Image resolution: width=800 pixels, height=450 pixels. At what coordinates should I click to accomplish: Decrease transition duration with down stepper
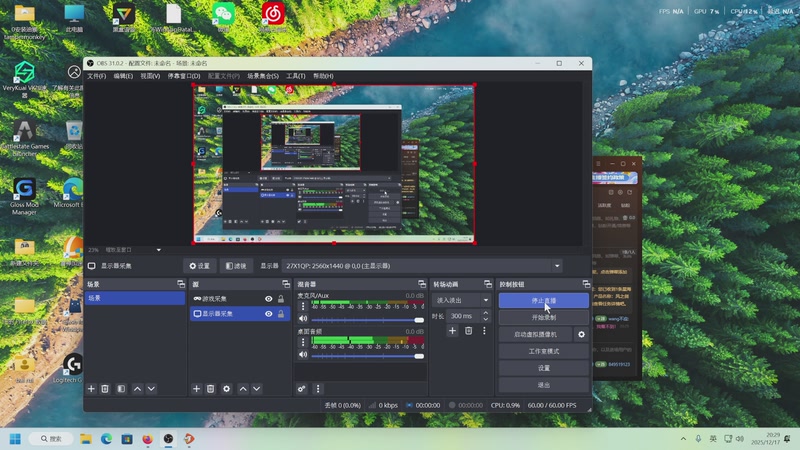point(486,319)
